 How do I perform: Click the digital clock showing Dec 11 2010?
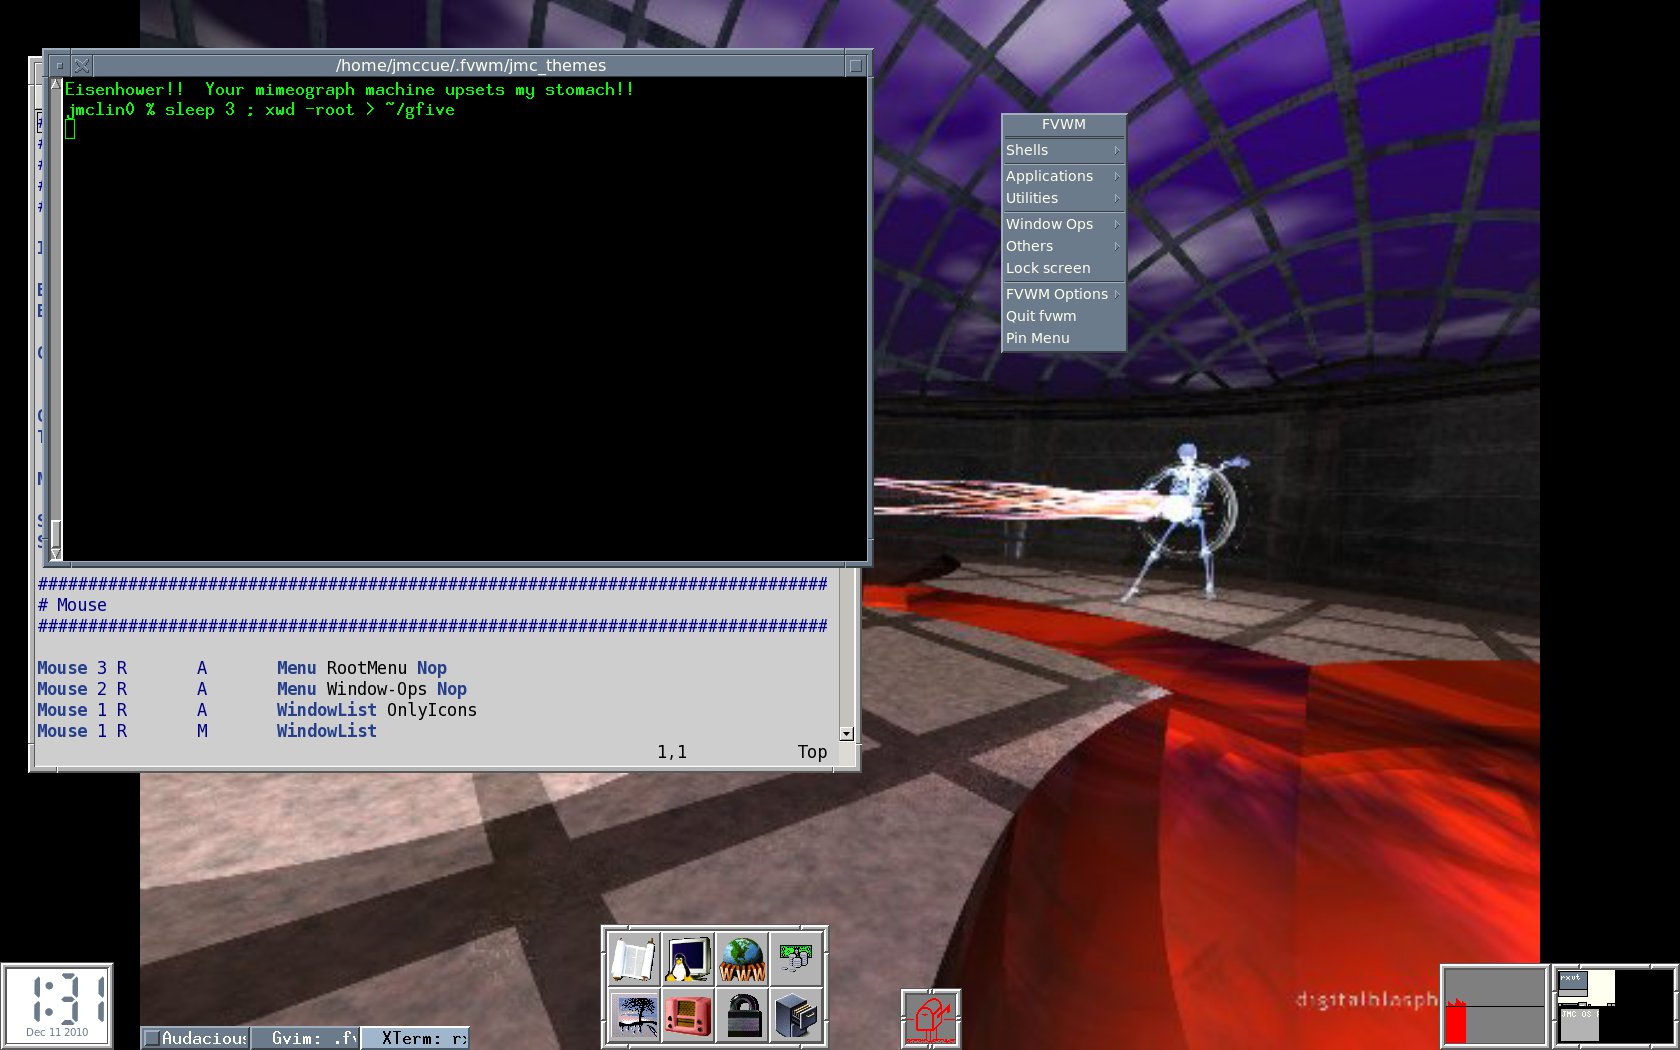pos(57,1006)
